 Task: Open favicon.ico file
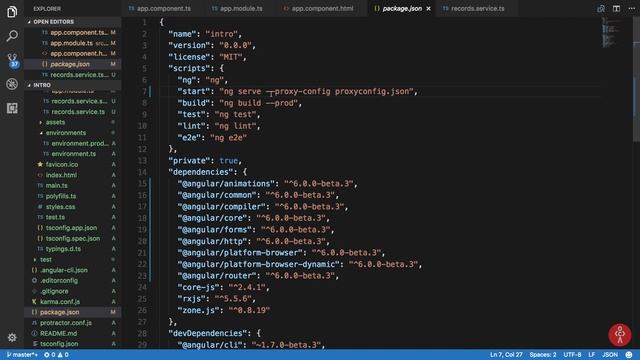[73, 164]
